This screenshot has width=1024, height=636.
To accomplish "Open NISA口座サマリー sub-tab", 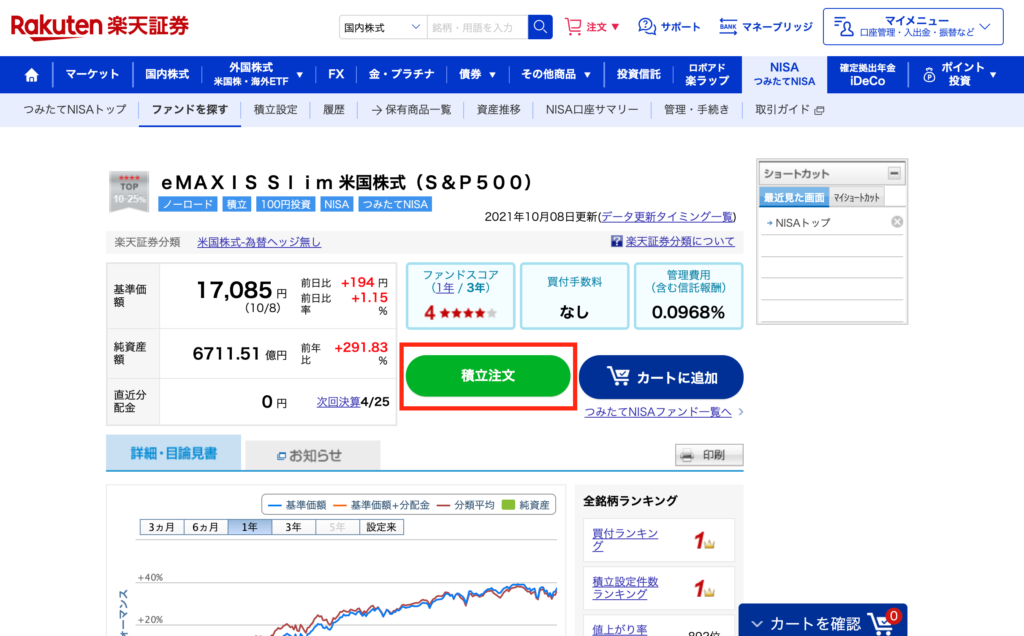I will pos(592,110).
